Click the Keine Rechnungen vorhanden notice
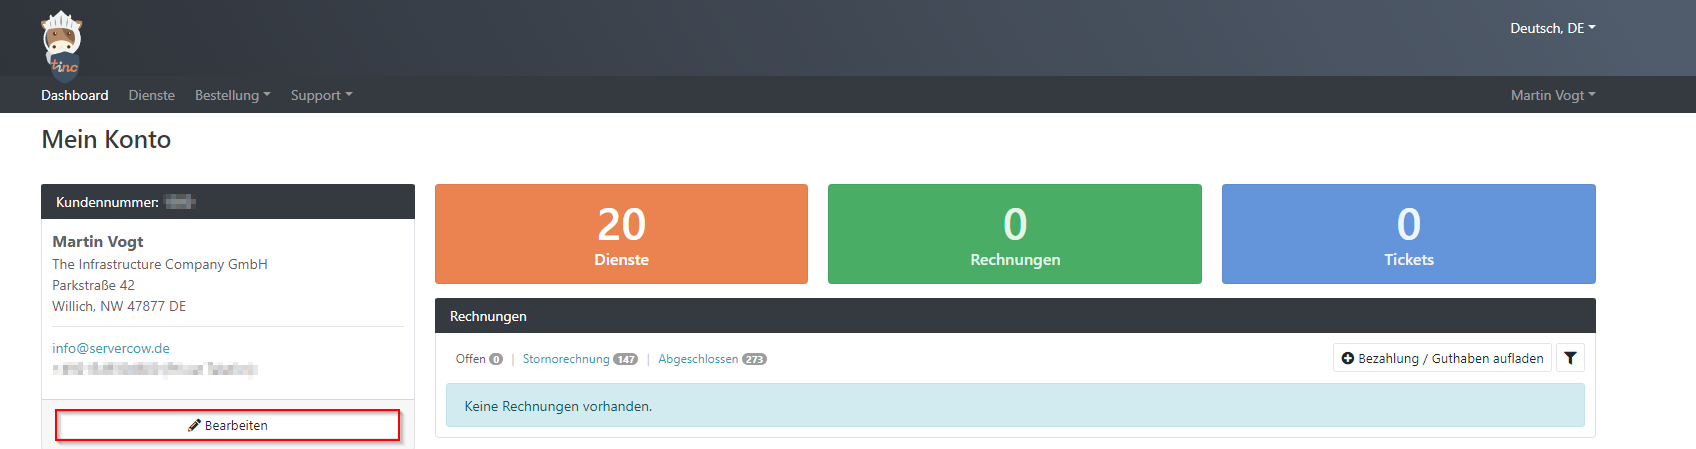1696x449 pixels. click(1015, 406)
